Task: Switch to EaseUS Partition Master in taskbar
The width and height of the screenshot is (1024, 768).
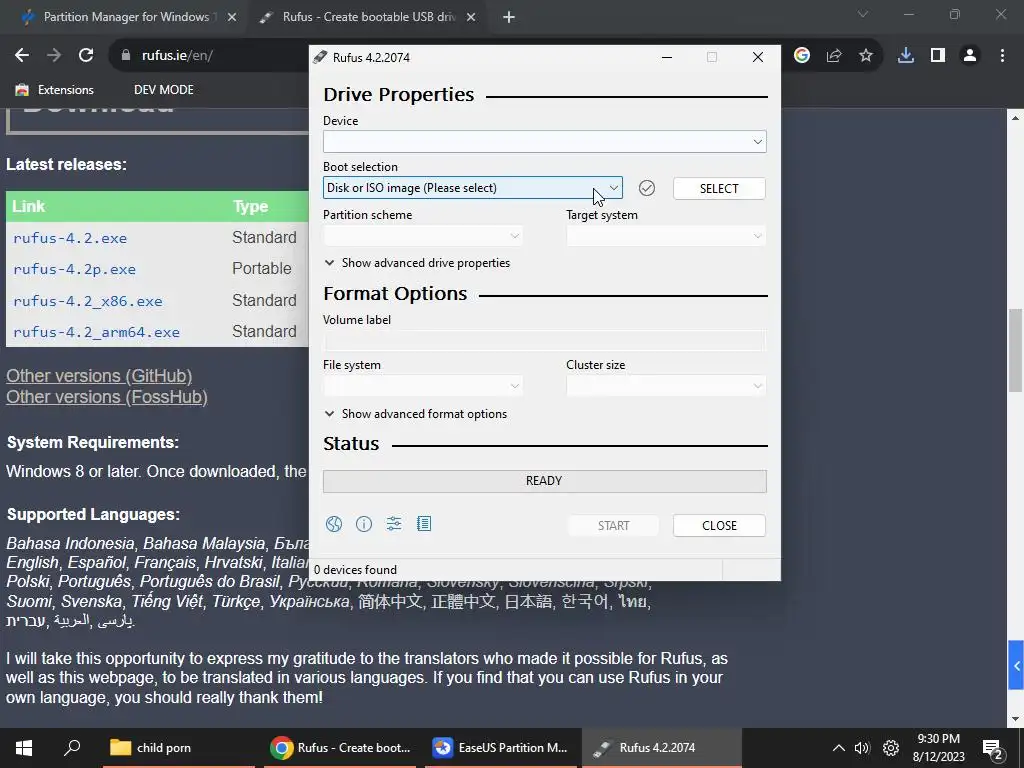Action: click(x=501, y=748)
